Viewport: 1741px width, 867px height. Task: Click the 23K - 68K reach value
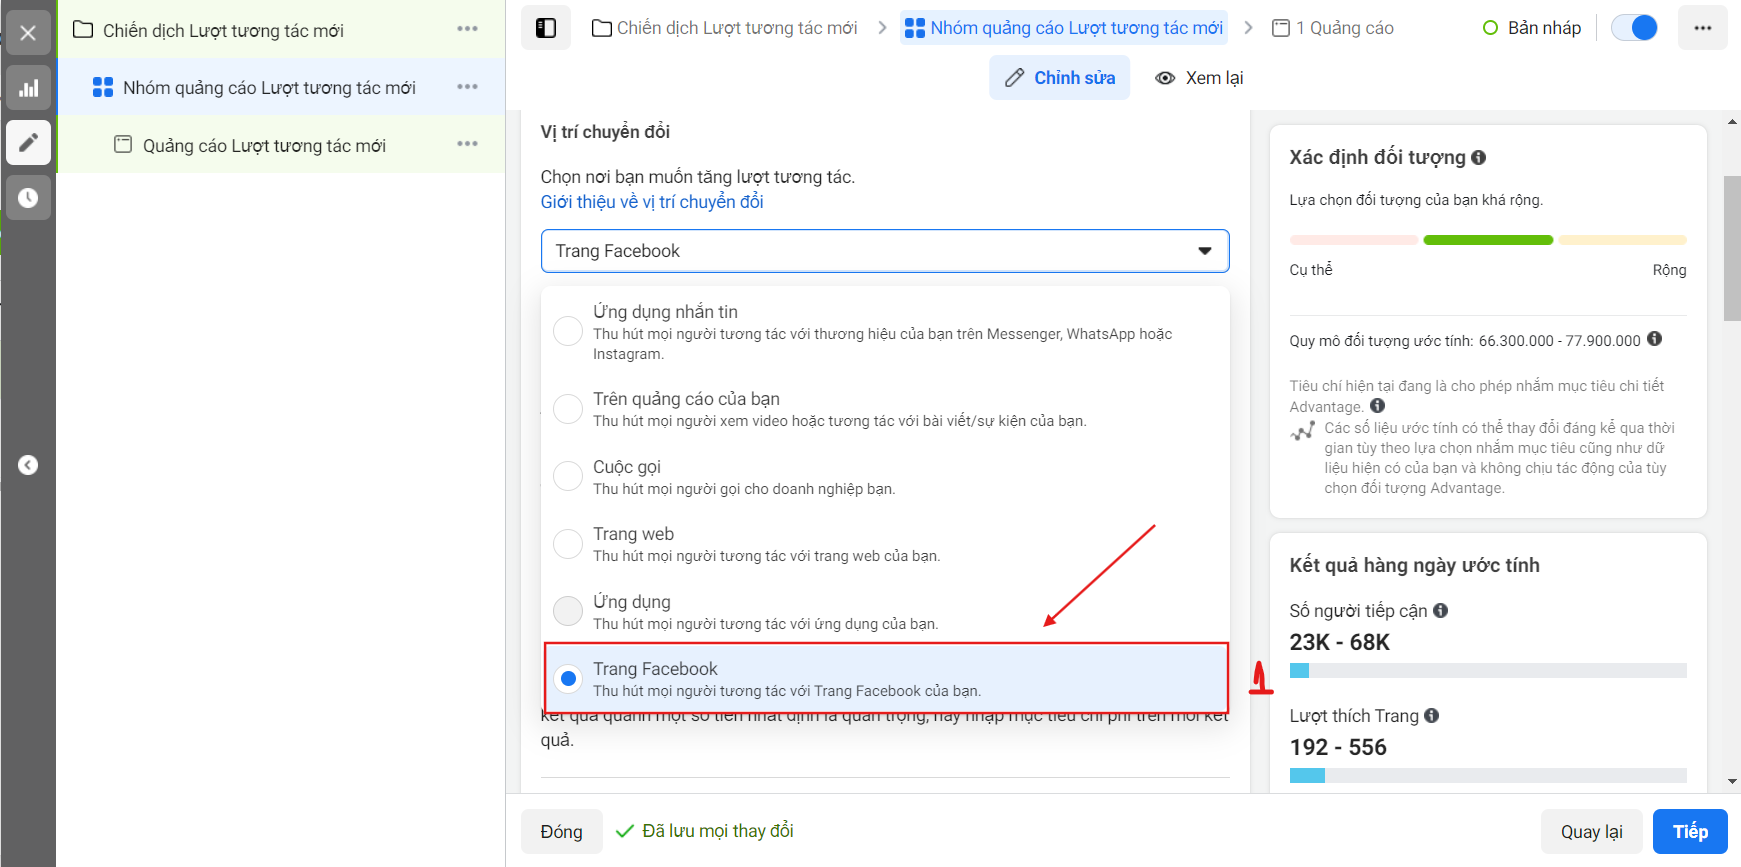[x=1339, y=642]
